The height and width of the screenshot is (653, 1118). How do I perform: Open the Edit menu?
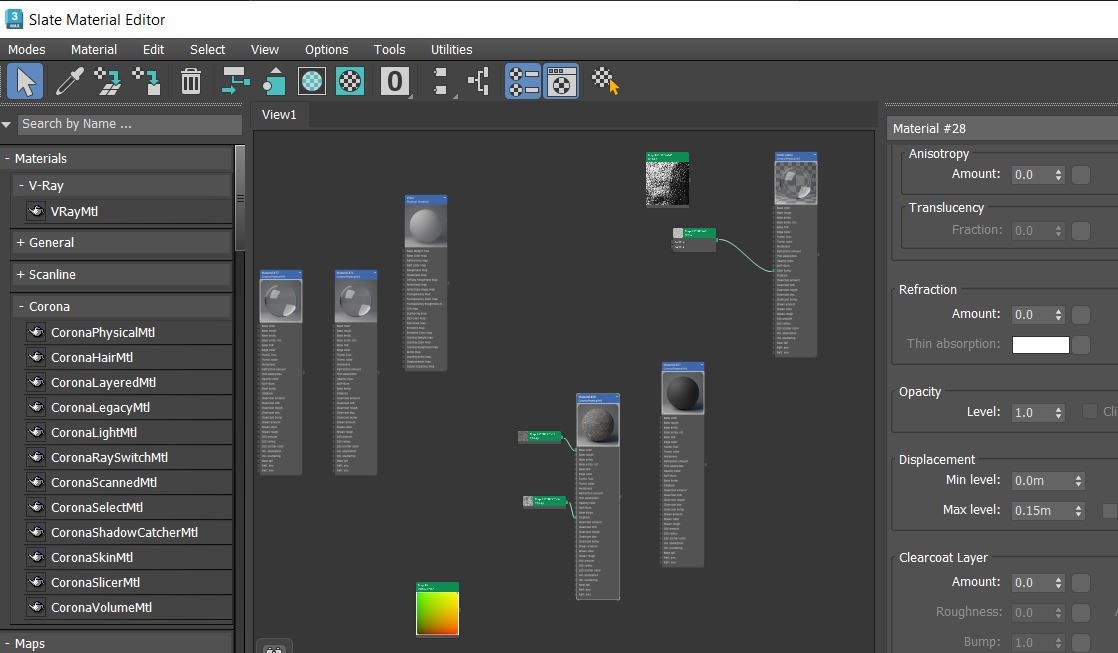click(153, 49)
